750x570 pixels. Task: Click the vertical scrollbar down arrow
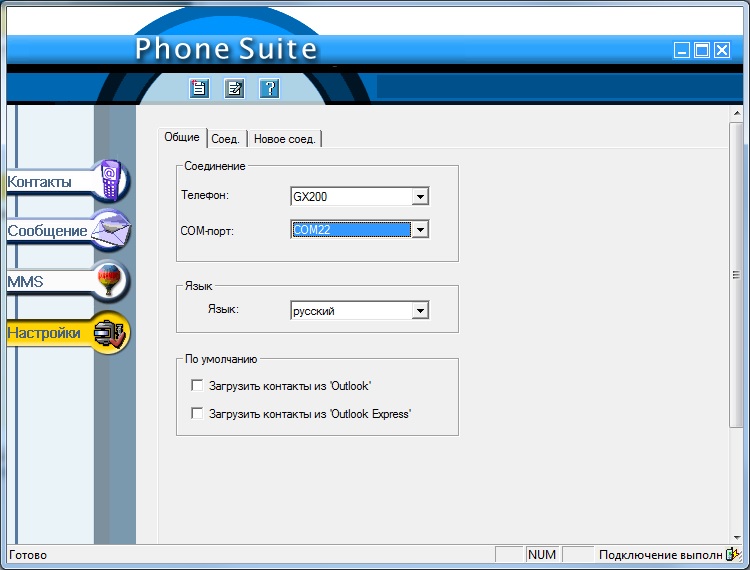tap(736, 537)
